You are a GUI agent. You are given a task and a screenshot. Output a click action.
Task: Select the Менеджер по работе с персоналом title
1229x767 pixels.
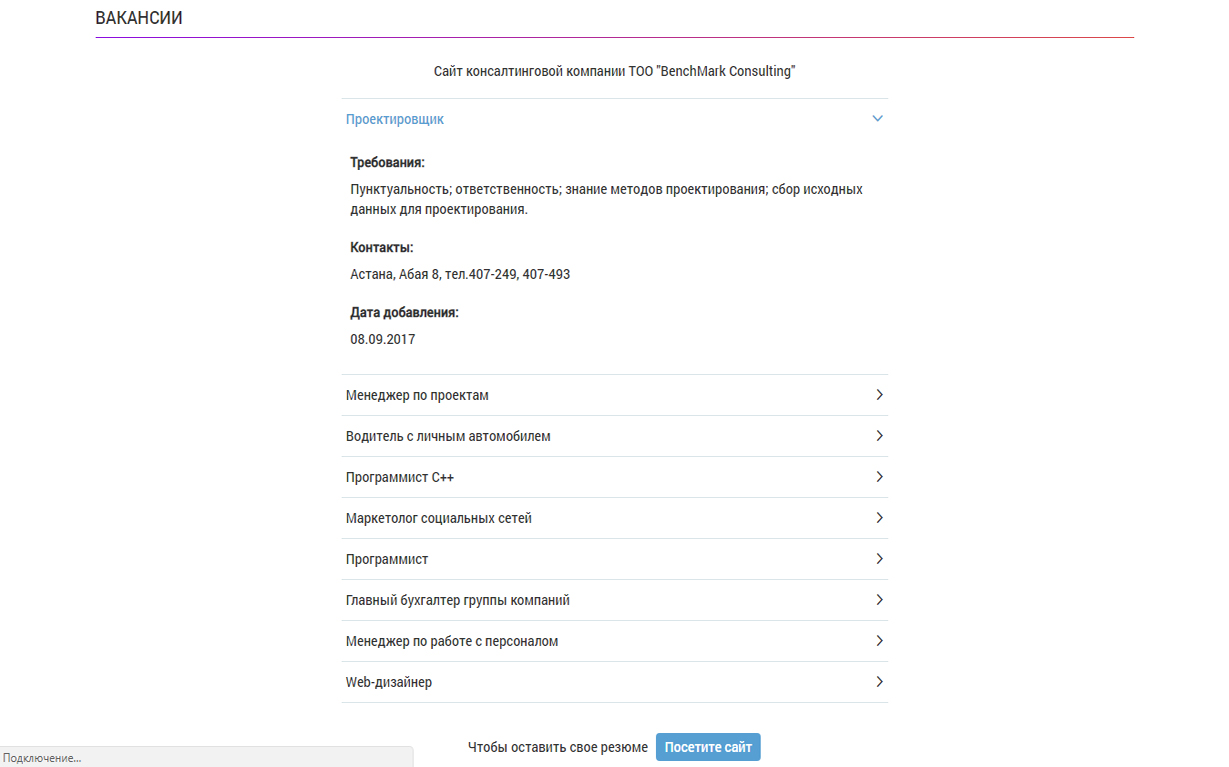(x=452, y=641)
